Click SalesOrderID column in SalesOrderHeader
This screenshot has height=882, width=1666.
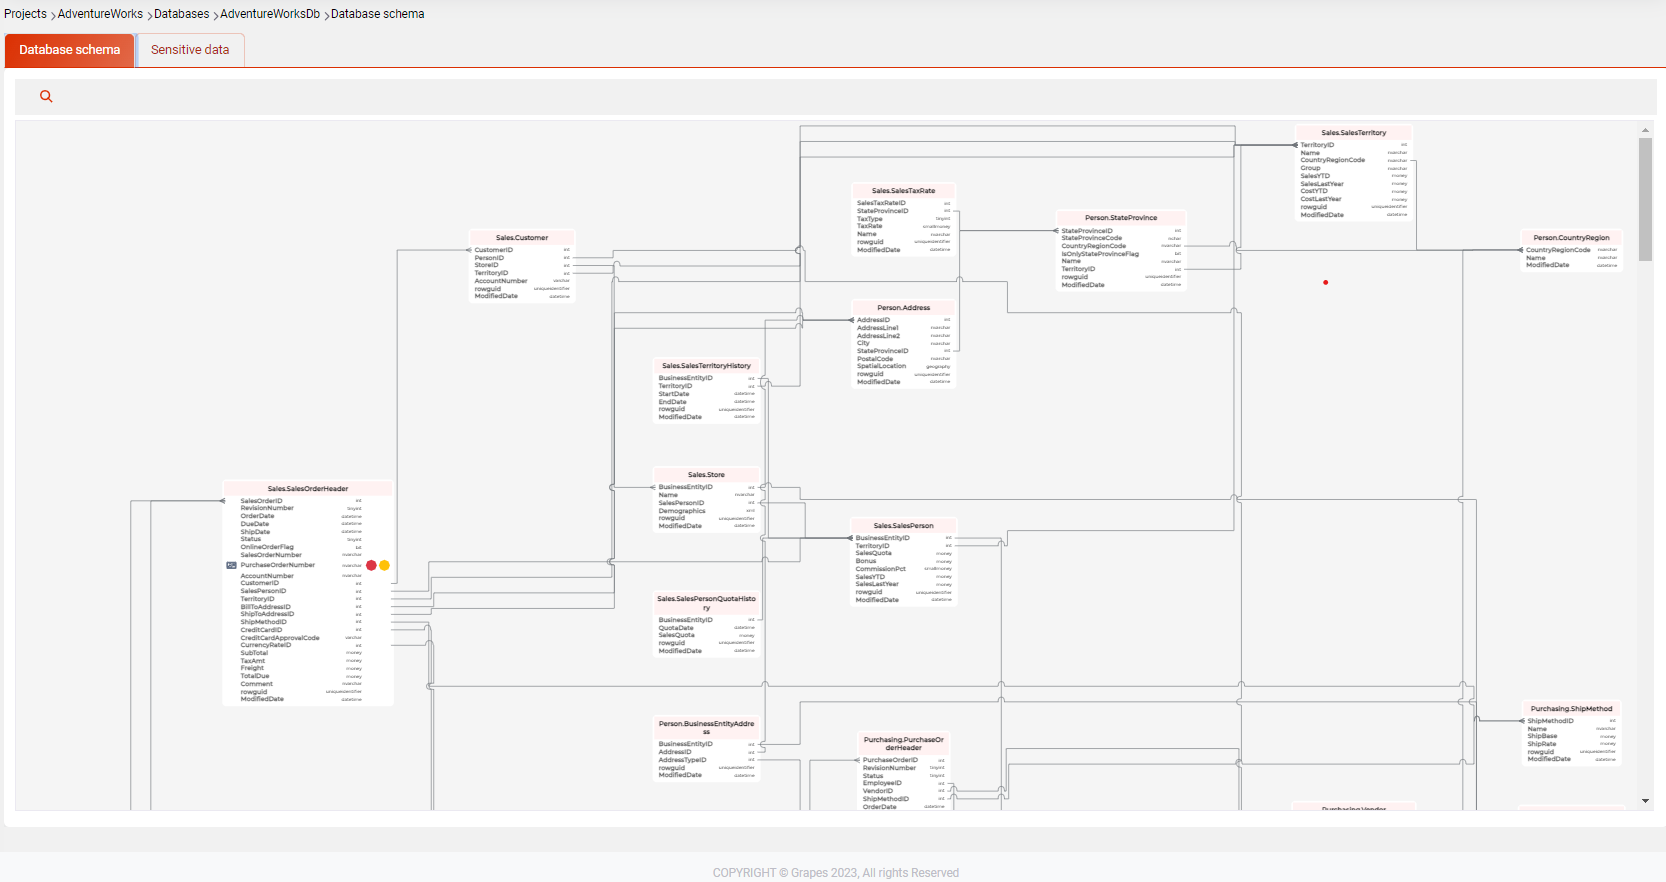pos(261,501)
